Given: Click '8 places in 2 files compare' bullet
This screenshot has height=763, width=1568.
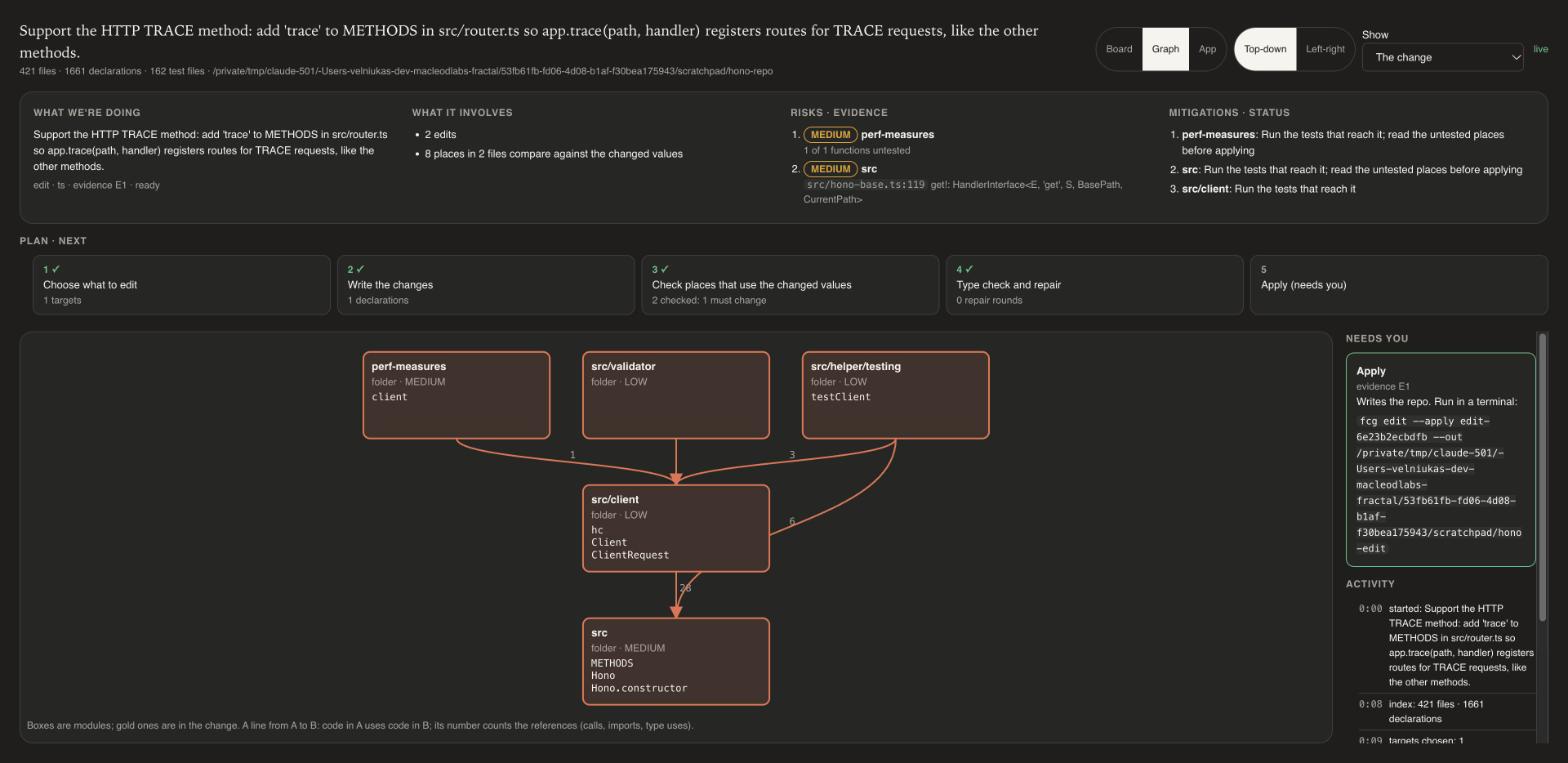Looking at the screenshot, I should [553, 154].
